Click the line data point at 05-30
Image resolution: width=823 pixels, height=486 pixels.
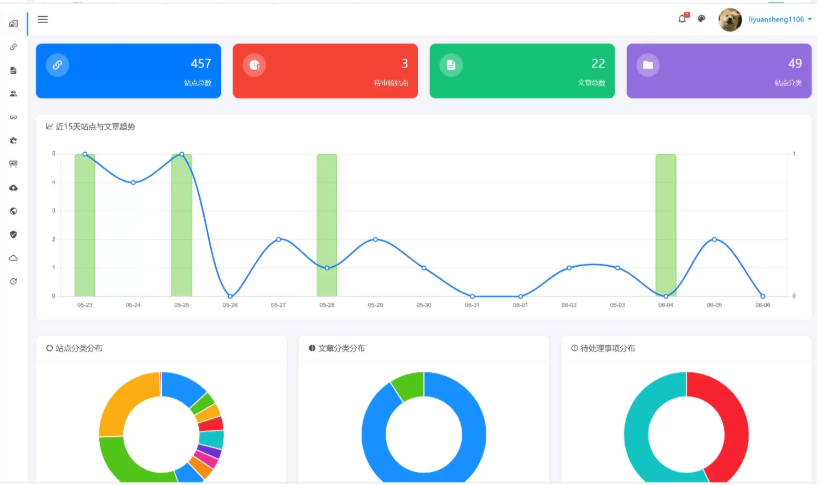coord(424,268)
